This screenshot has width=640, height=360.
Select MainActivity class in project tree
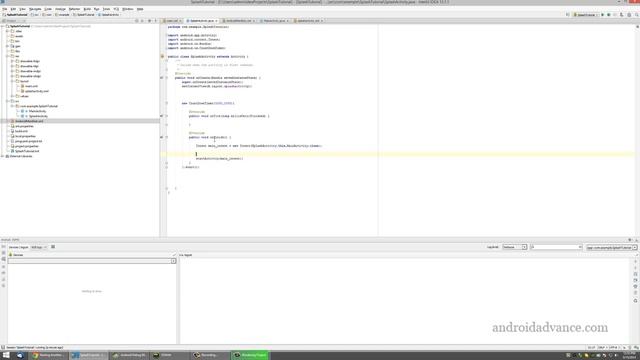(37, 111)
